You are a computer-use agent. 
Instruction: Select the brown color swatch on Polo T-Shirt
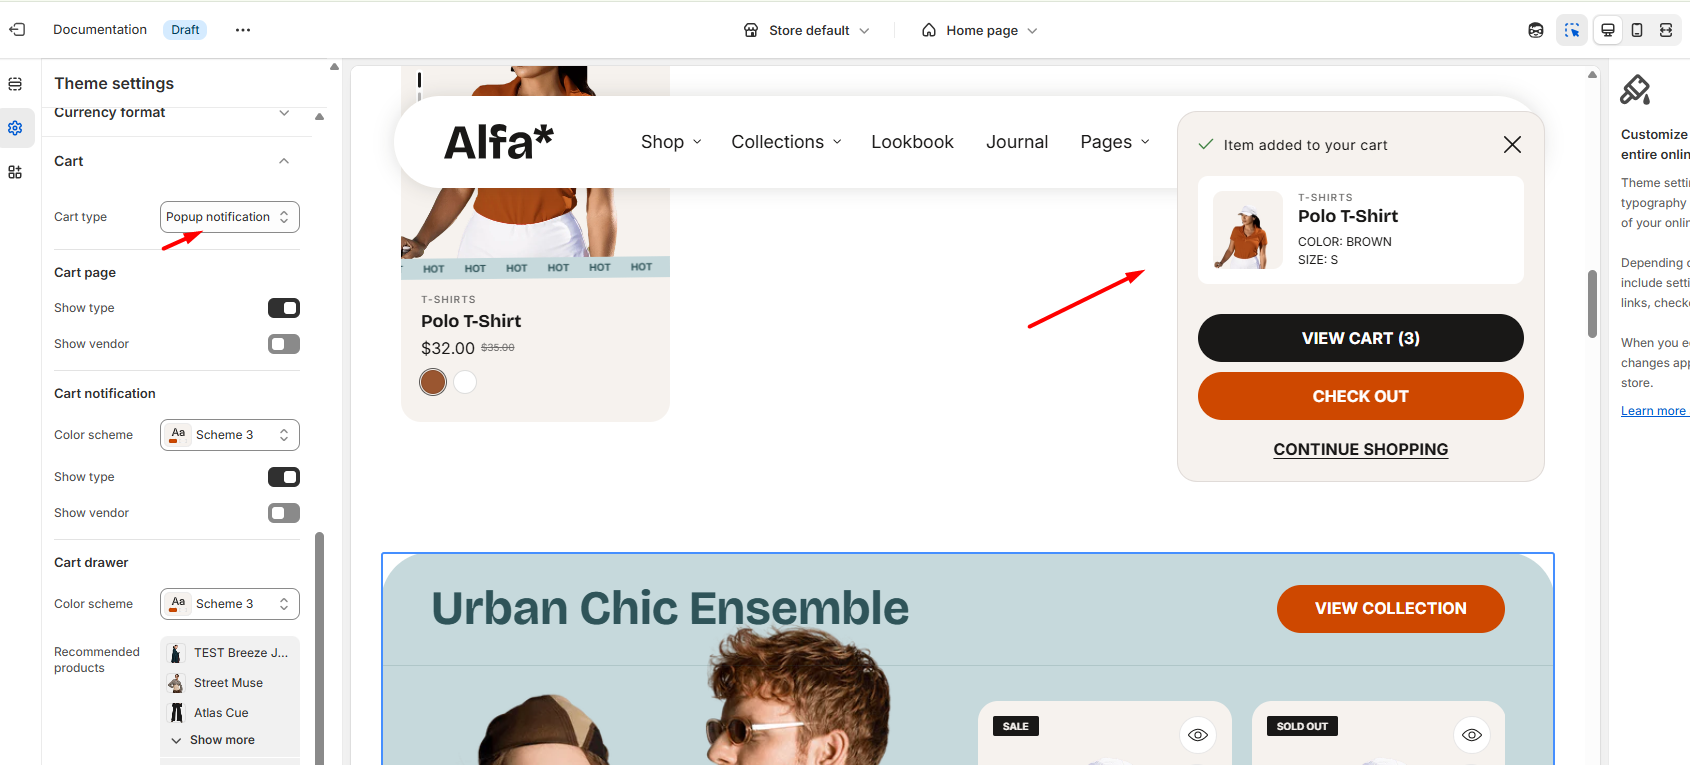(x=433, y=382)
